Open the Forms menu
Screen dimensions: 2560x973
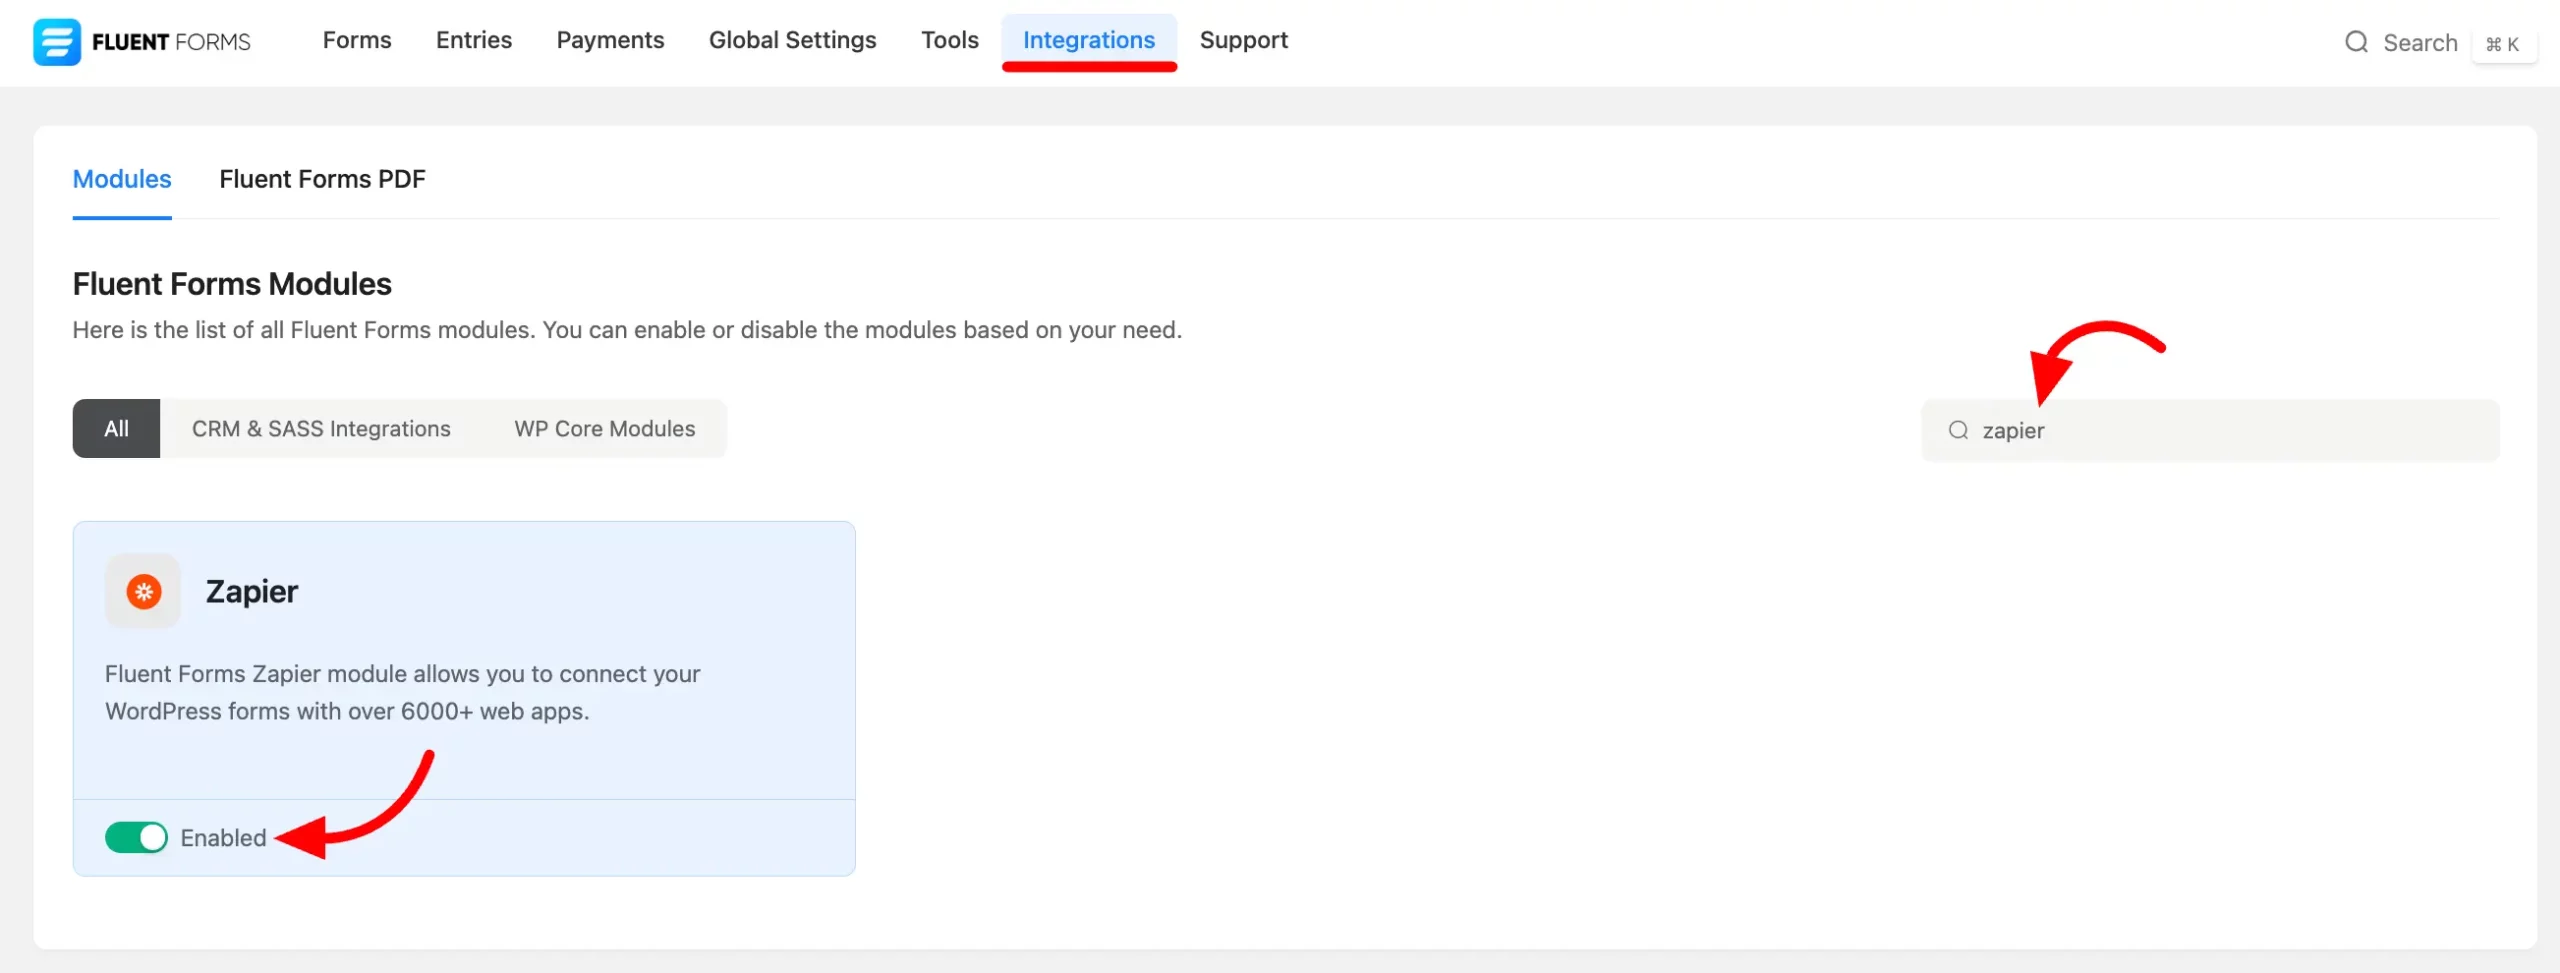[356, 40]
